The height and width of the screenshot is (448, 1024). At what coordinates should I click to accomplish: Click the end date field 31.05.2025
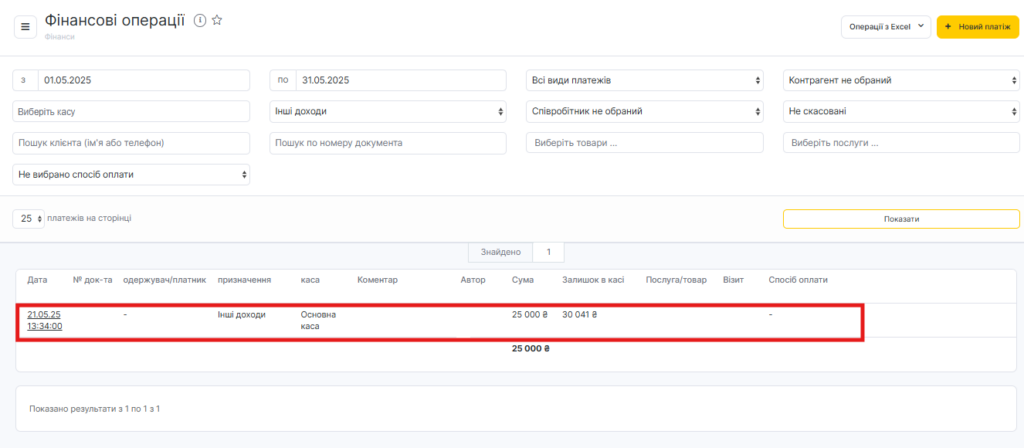coord(400,80)
